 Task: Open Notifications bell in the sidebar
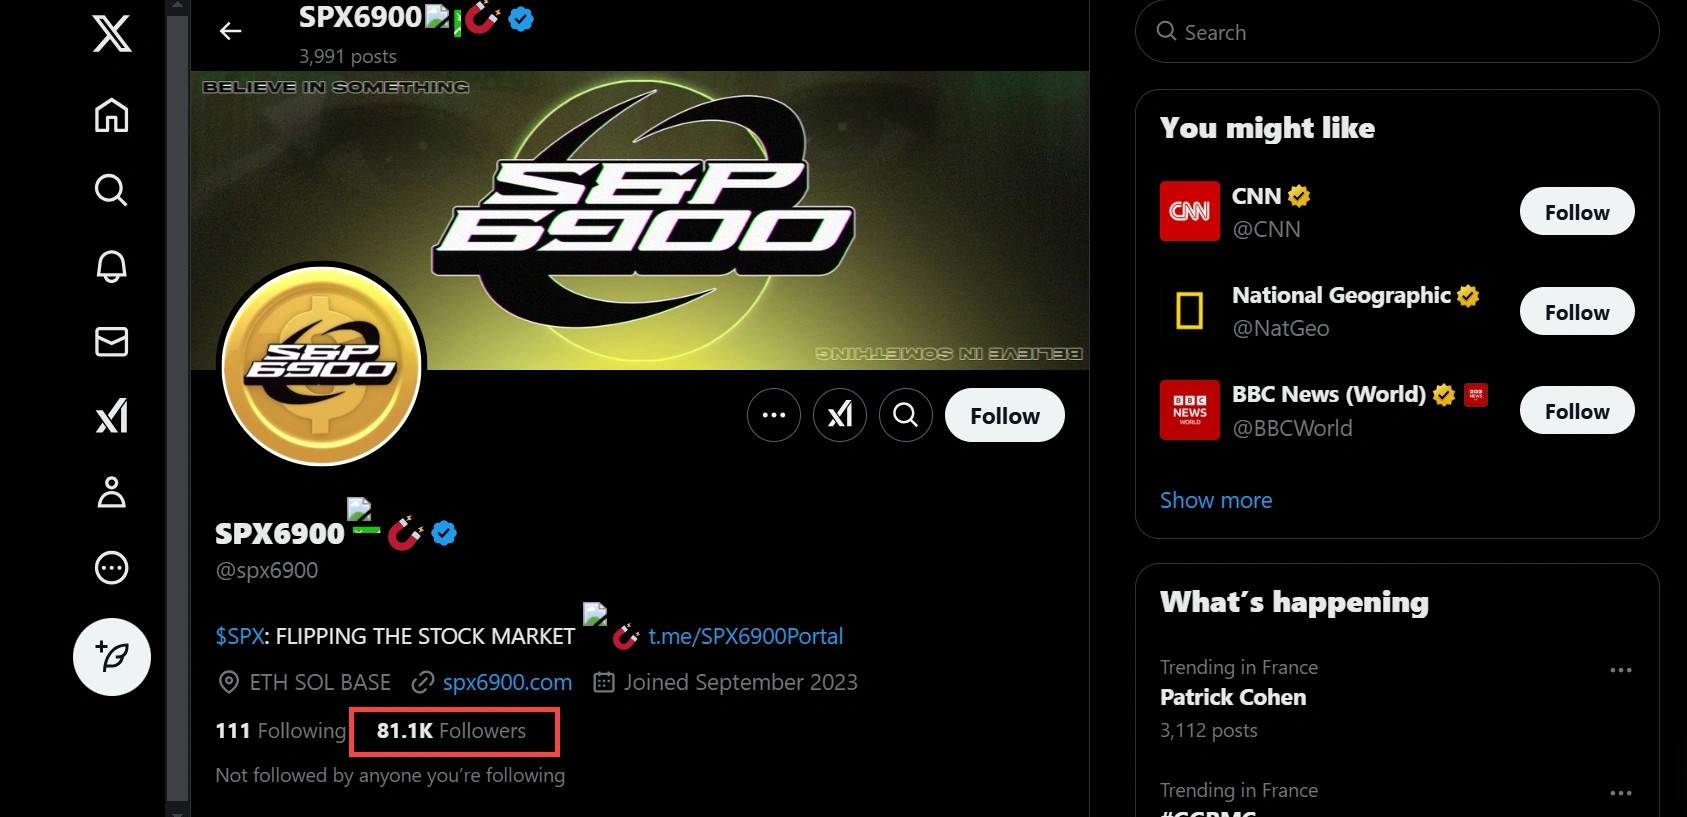111,266
